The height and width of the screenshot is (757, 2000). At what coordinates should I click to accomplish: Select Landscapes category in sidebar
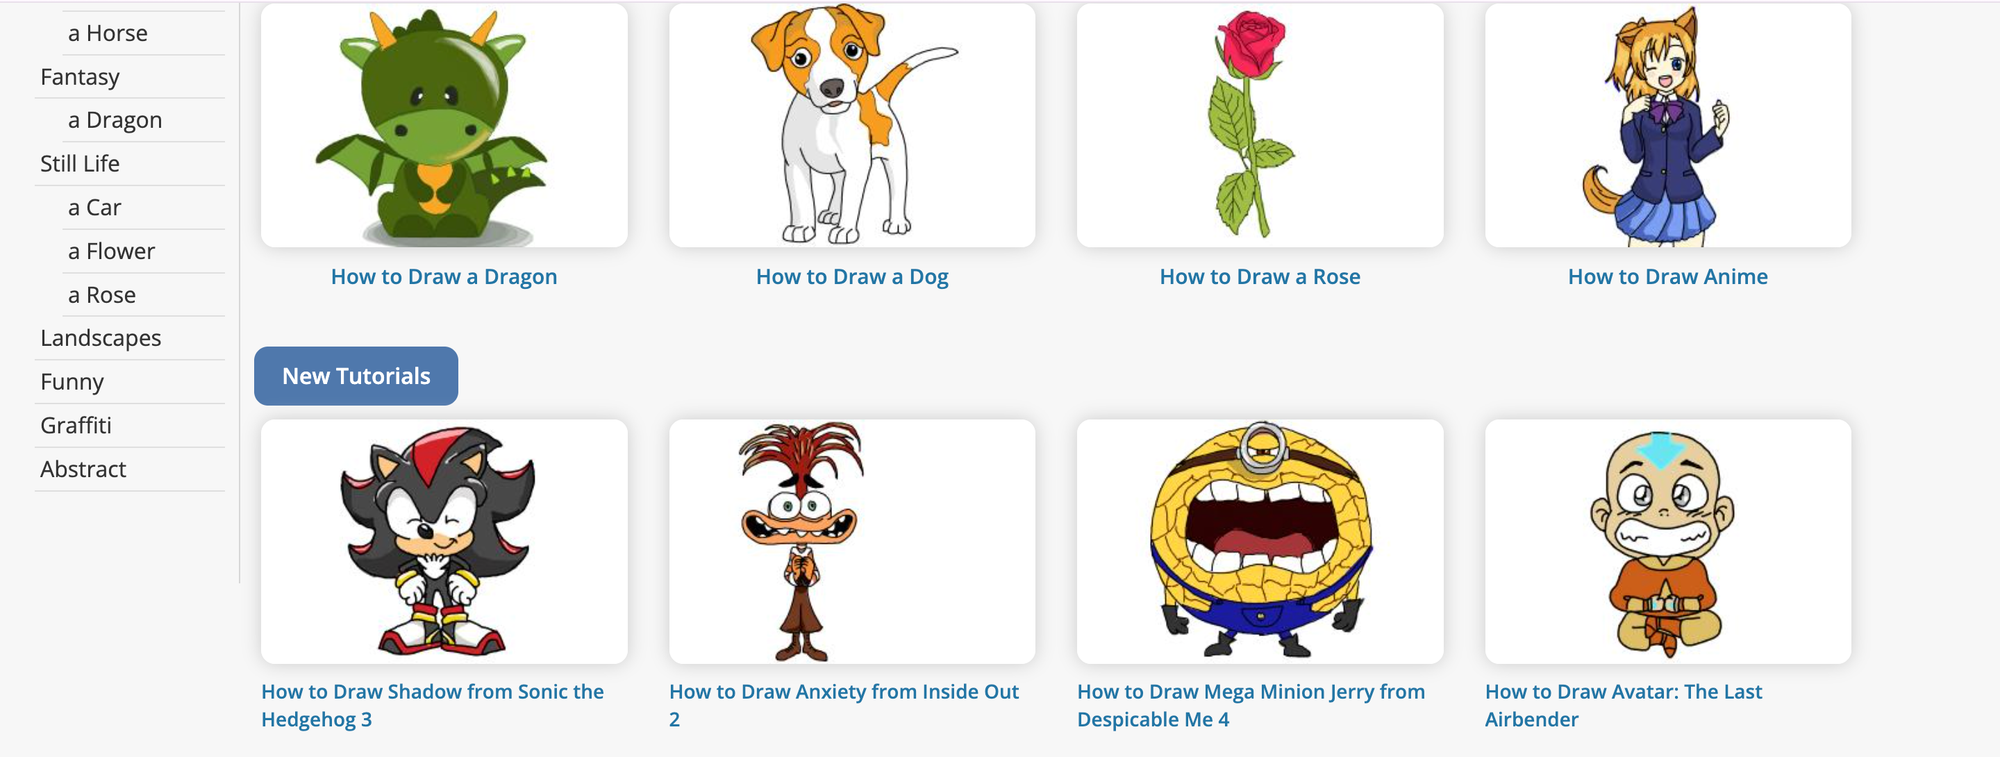101,338
